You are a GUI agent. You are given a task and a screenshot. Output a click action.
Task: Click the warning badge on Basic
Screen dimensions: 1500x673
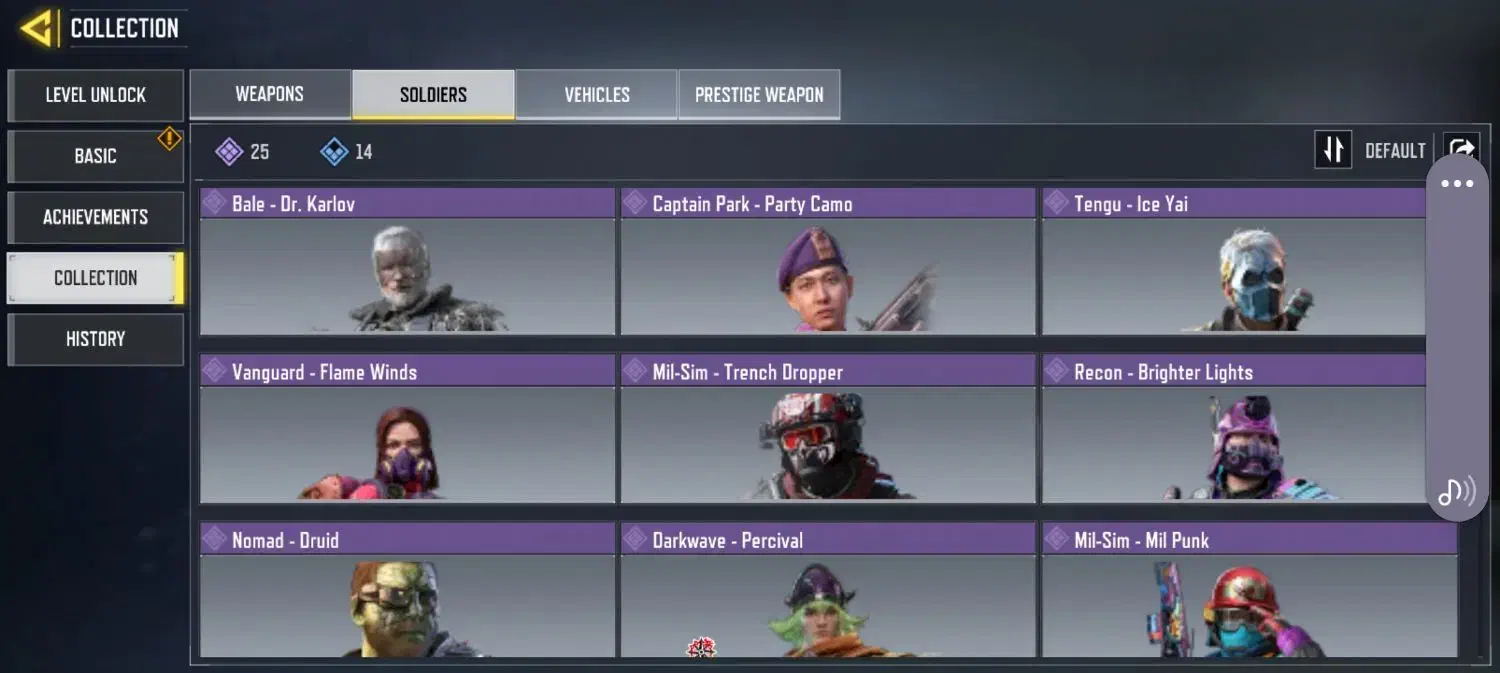pos(170,139)
